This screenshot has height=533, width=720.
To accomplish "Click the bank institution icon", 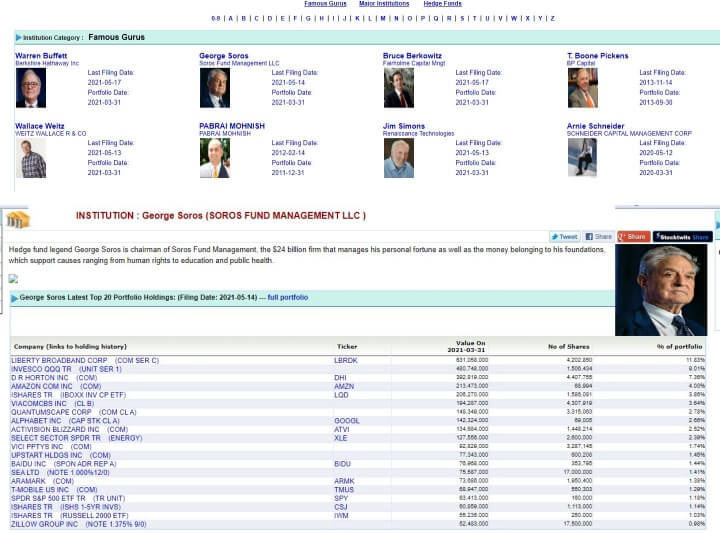I will pos(17,219).
